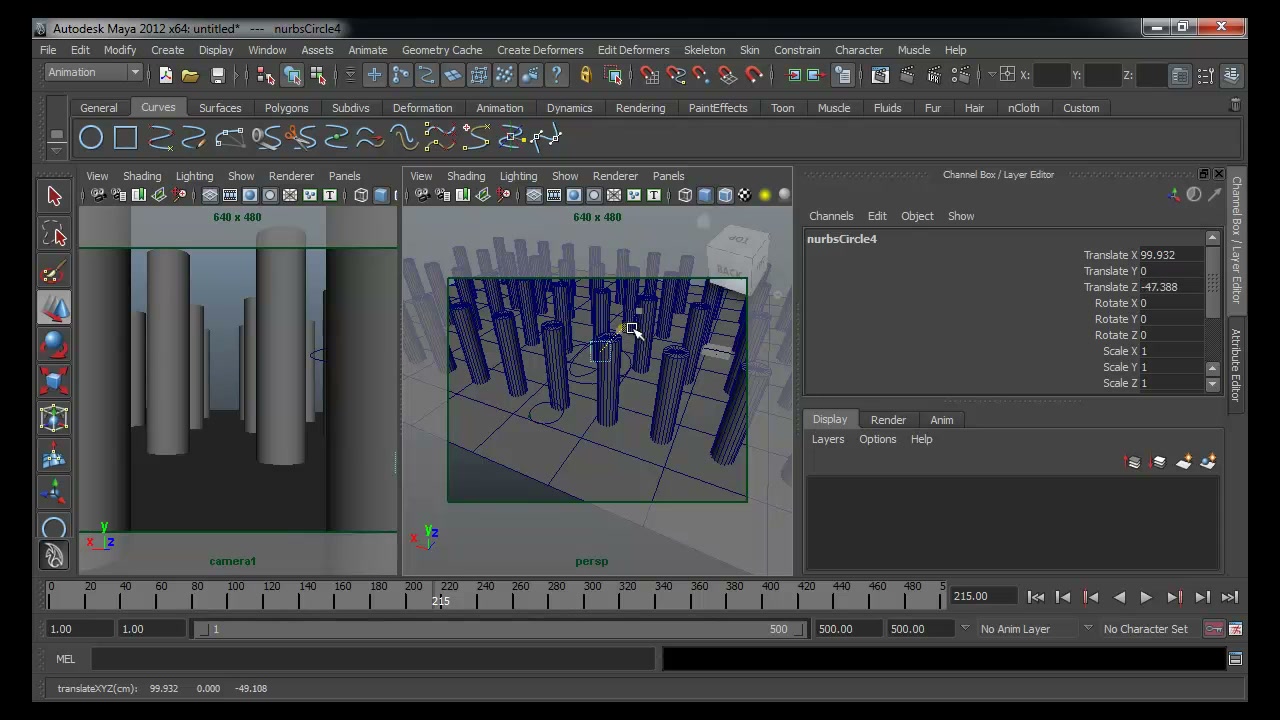Open the Geometry Cache menu
Image resolution: width=1280 pixels, height=720 pixels.
pos(442,50)
